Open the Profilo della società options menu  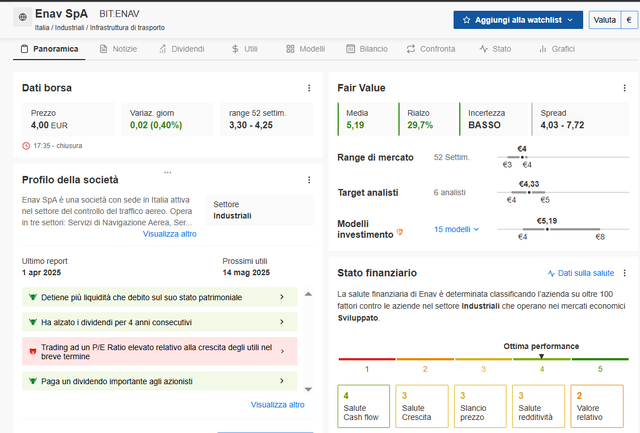(309, 180)
